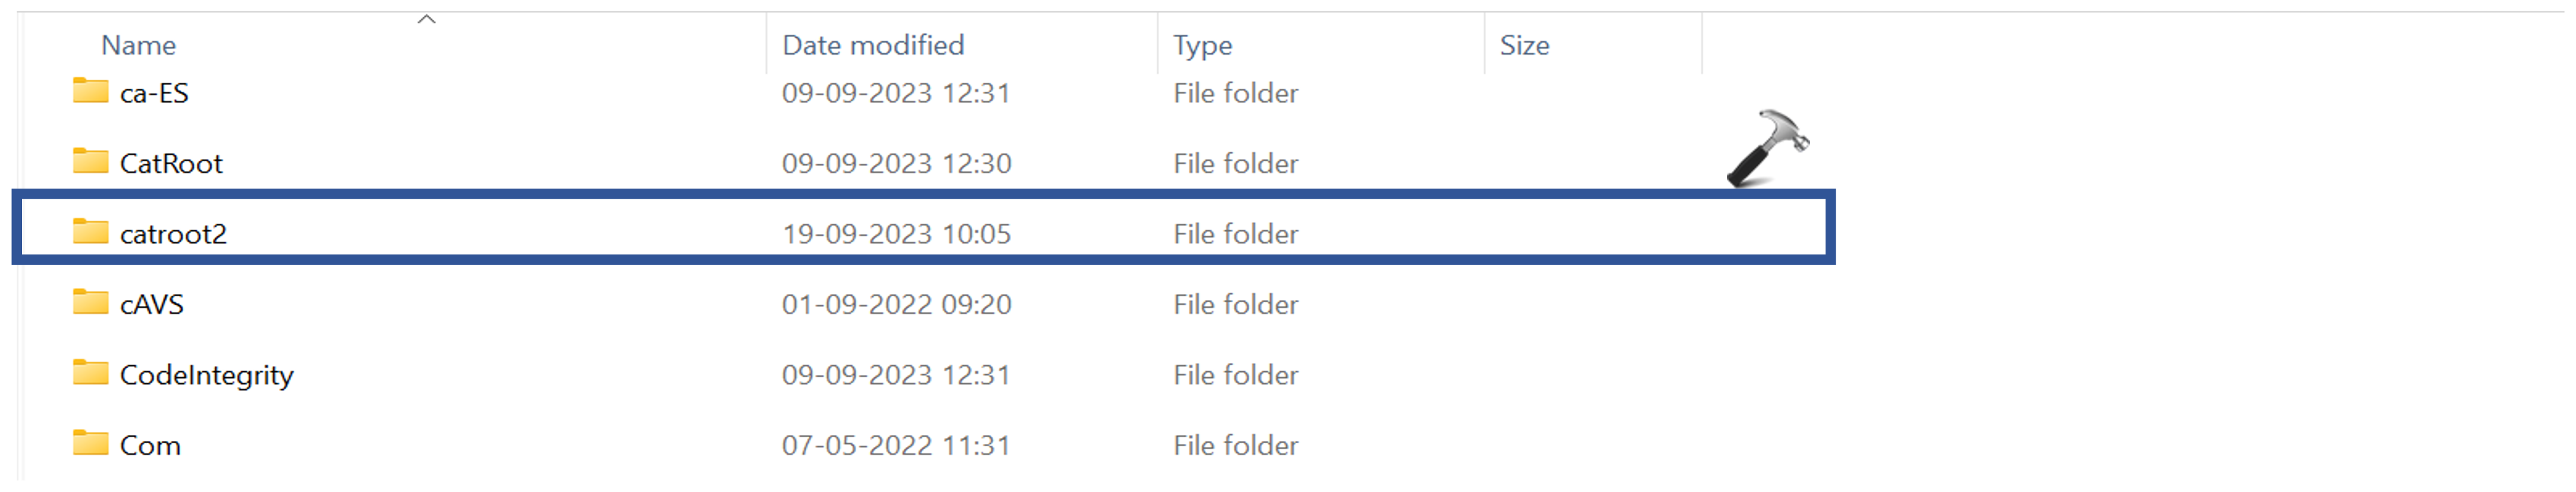
Task: Sort by the Type column header
Action: 1202,45
